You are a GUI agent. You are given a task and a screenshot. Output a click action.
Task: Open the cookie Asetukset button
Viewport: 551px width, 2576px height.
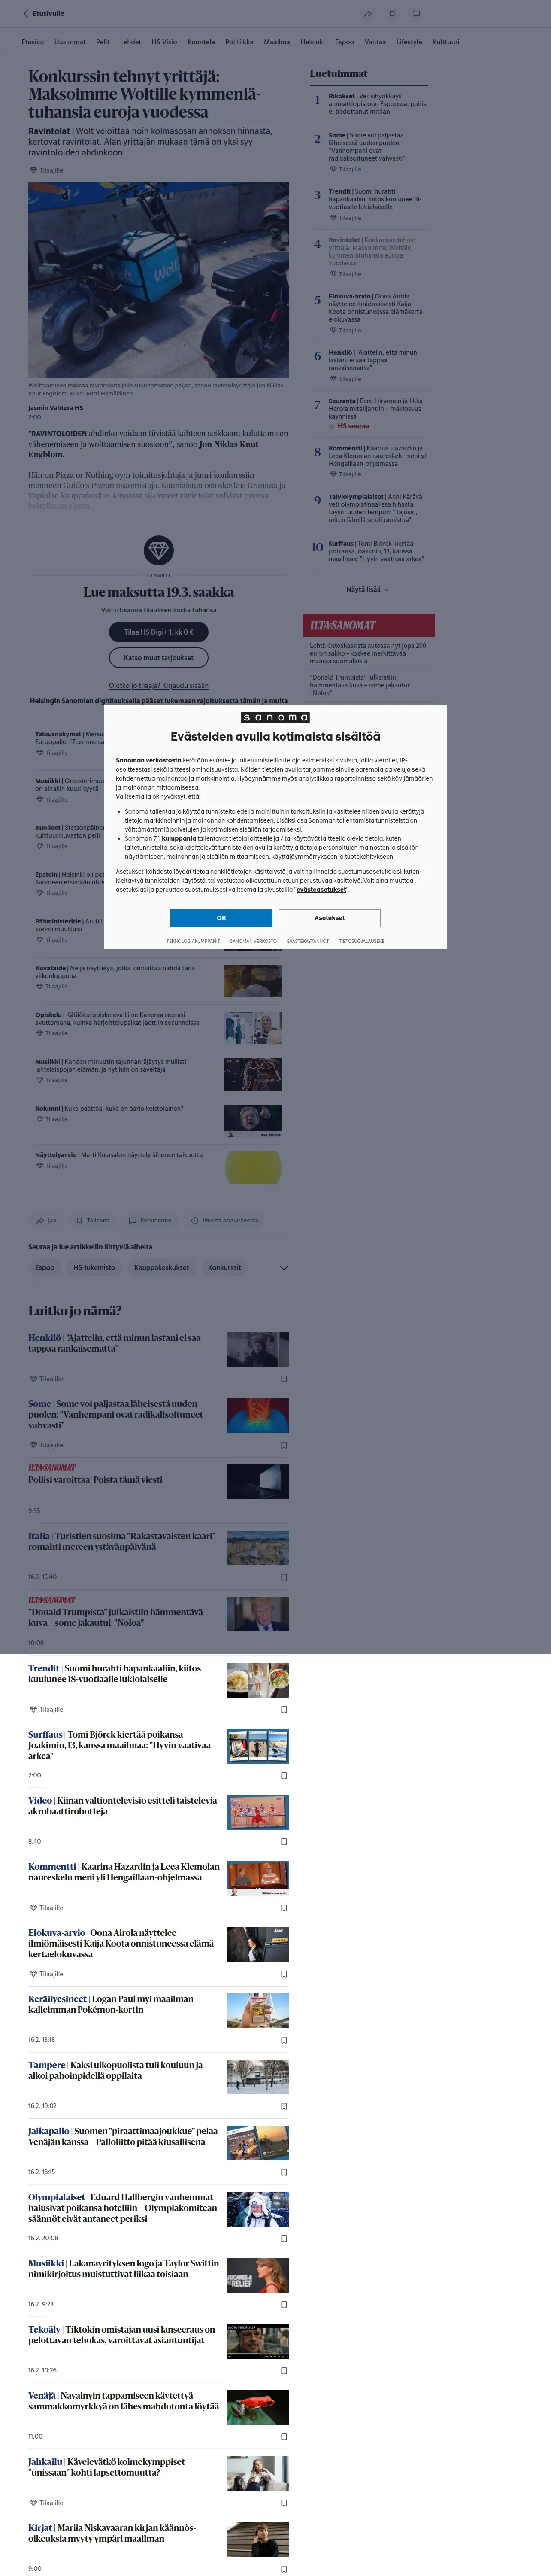click(x=329, y=917)
